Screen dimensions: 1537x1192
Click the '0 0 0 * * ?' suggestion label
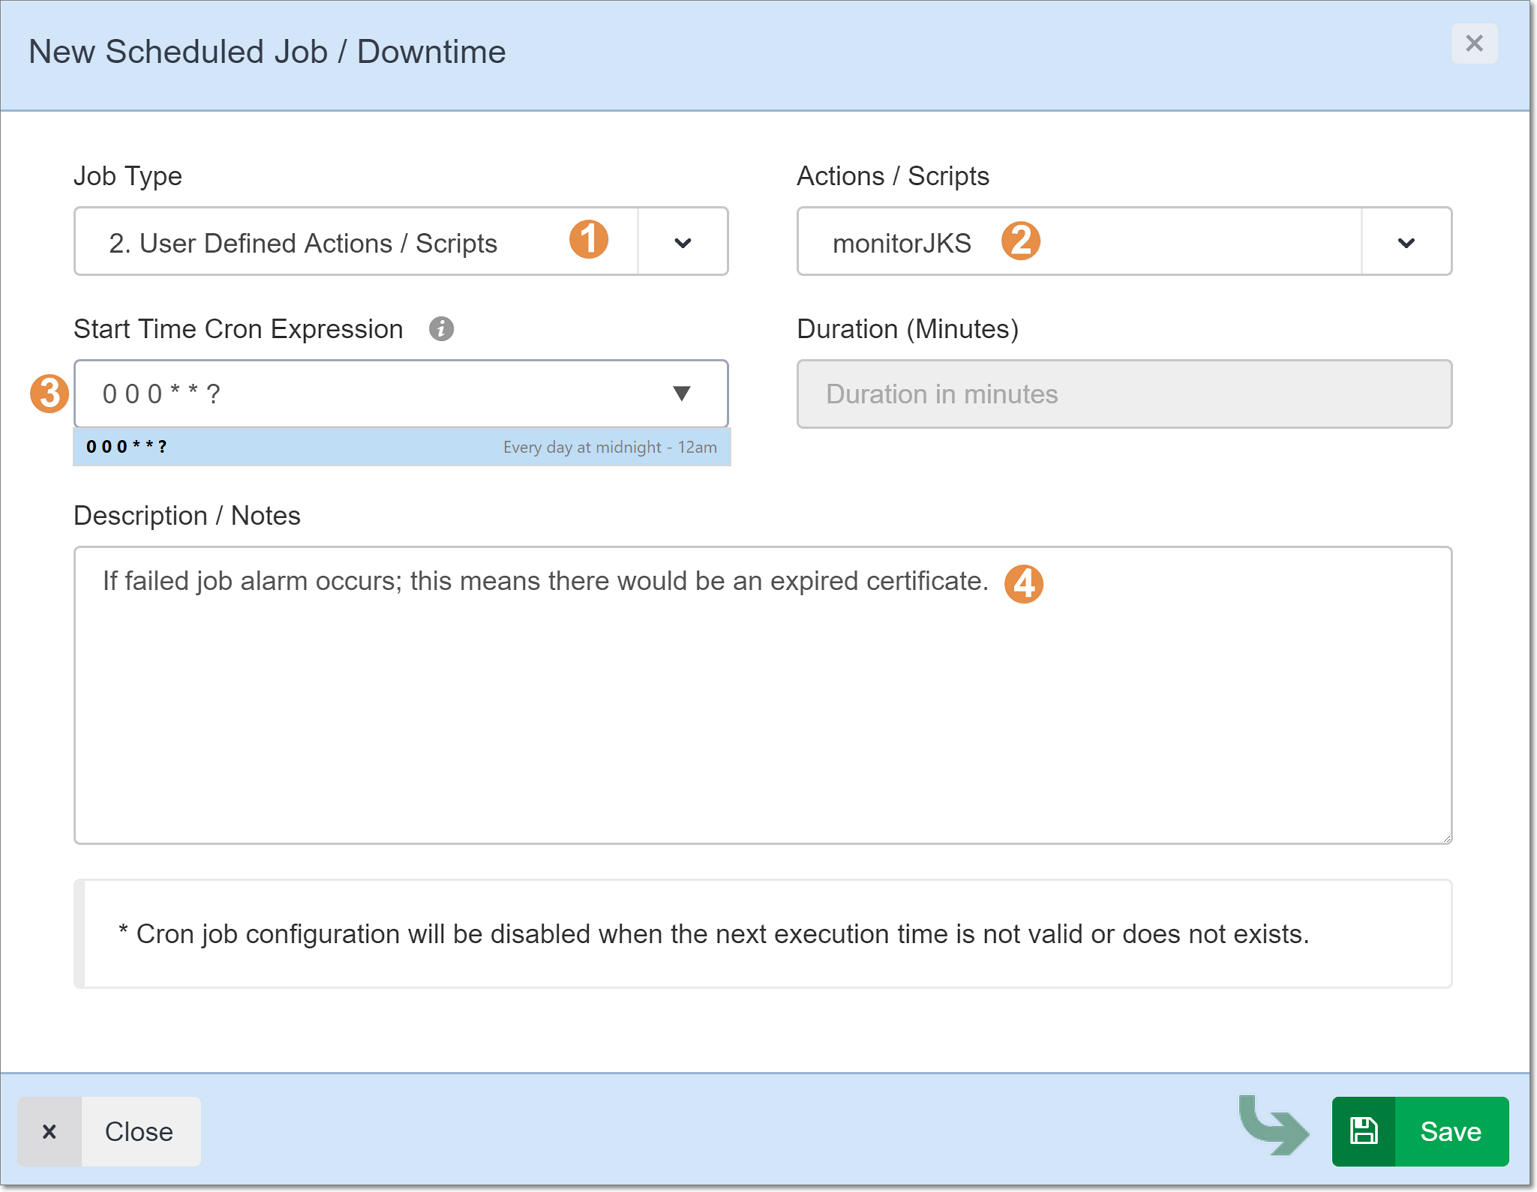coord(126,447)
